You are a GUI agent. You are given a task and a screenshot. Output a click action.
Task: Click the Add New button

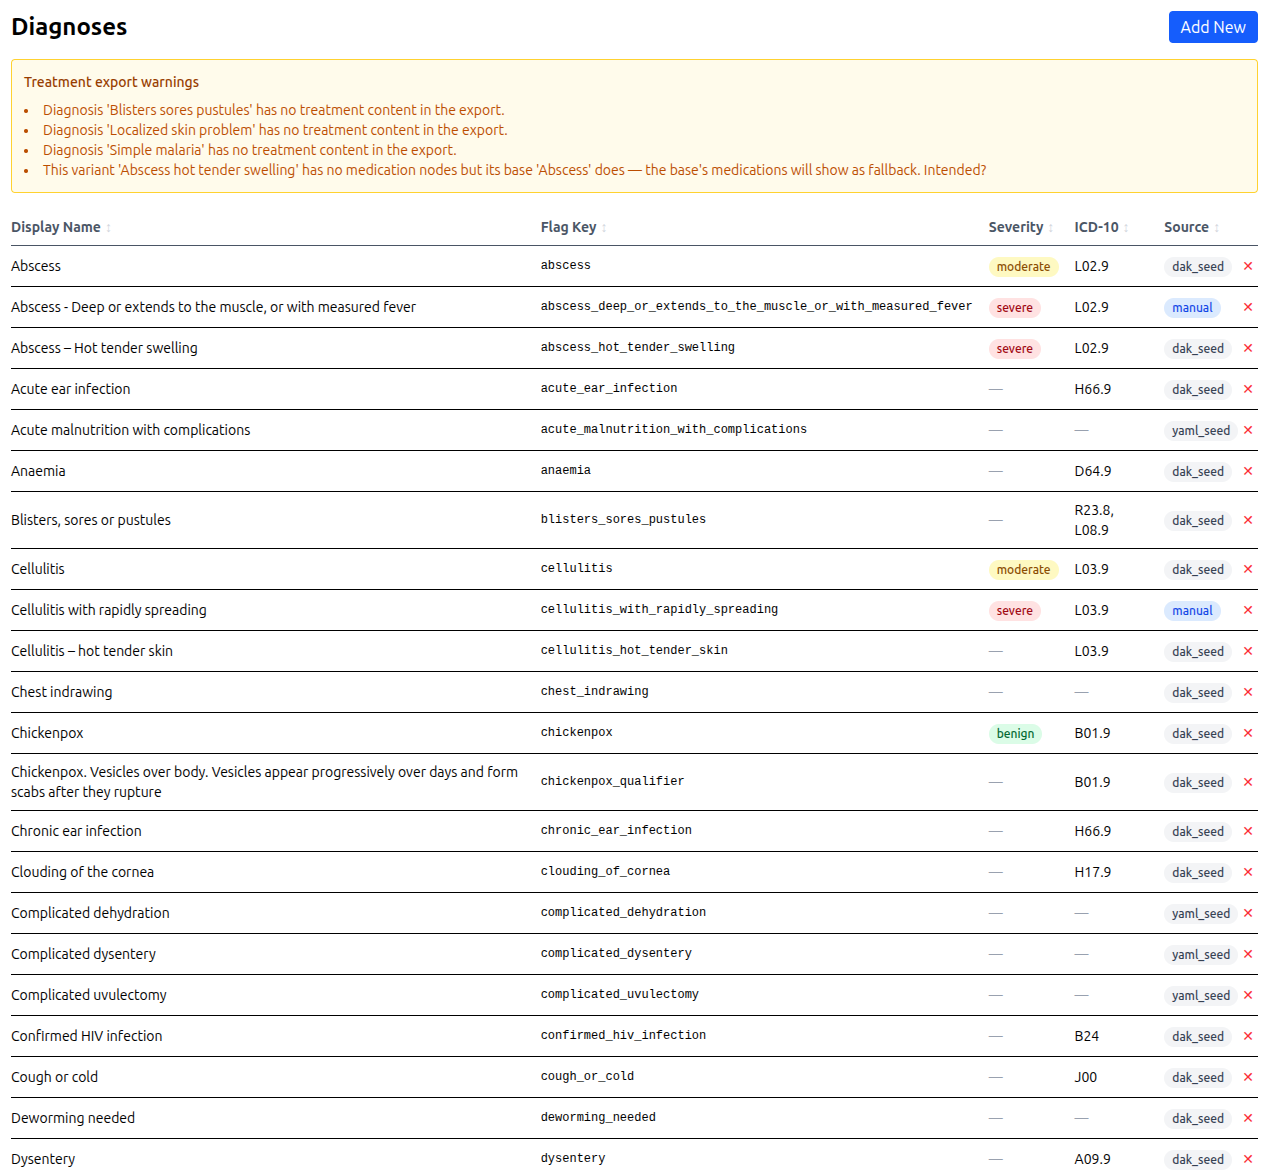1213,27
